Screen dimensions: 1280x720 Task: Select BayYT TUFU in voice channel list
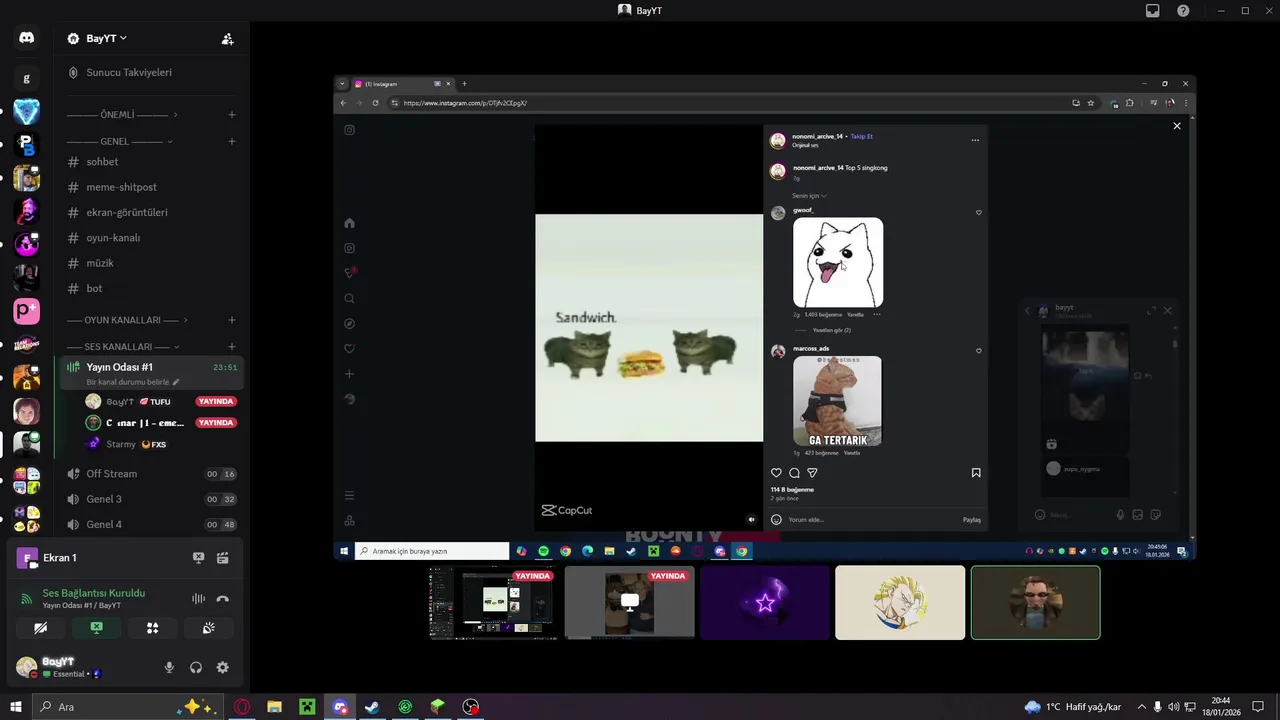tap(162, 401)
